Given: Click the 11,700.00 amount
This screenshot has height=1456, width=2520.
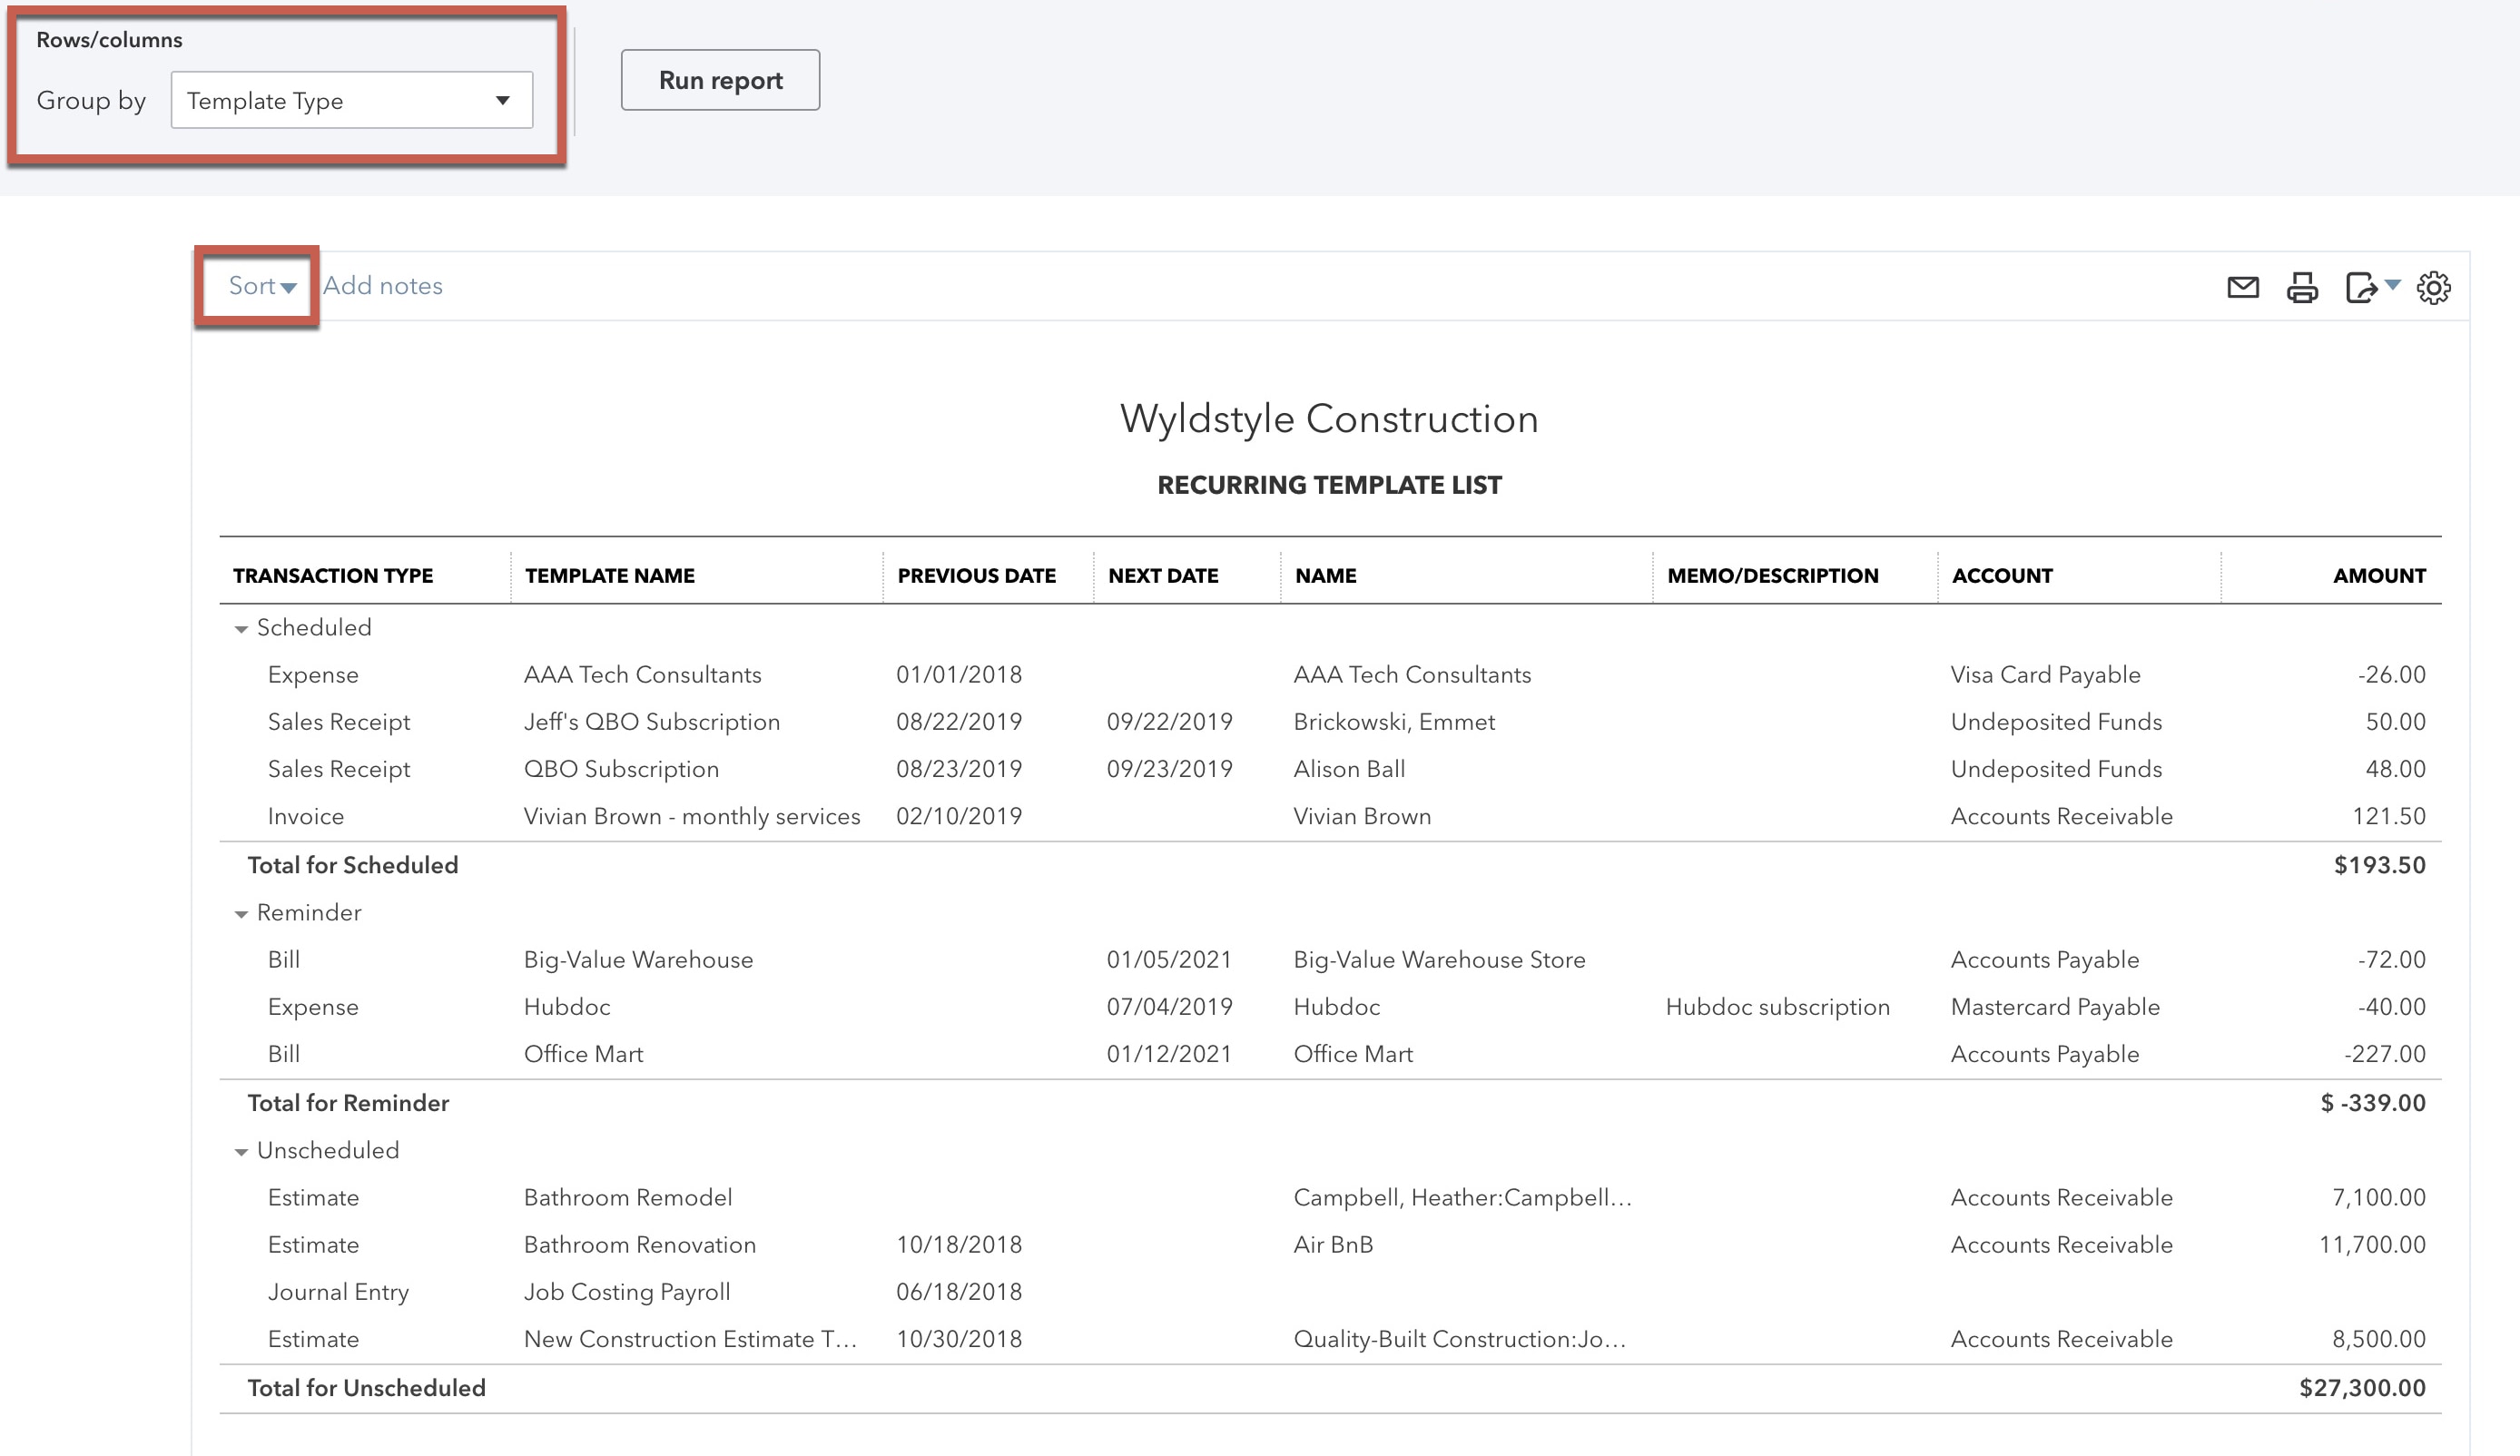Looking at the screenshot, I should pos(2372,1245).
